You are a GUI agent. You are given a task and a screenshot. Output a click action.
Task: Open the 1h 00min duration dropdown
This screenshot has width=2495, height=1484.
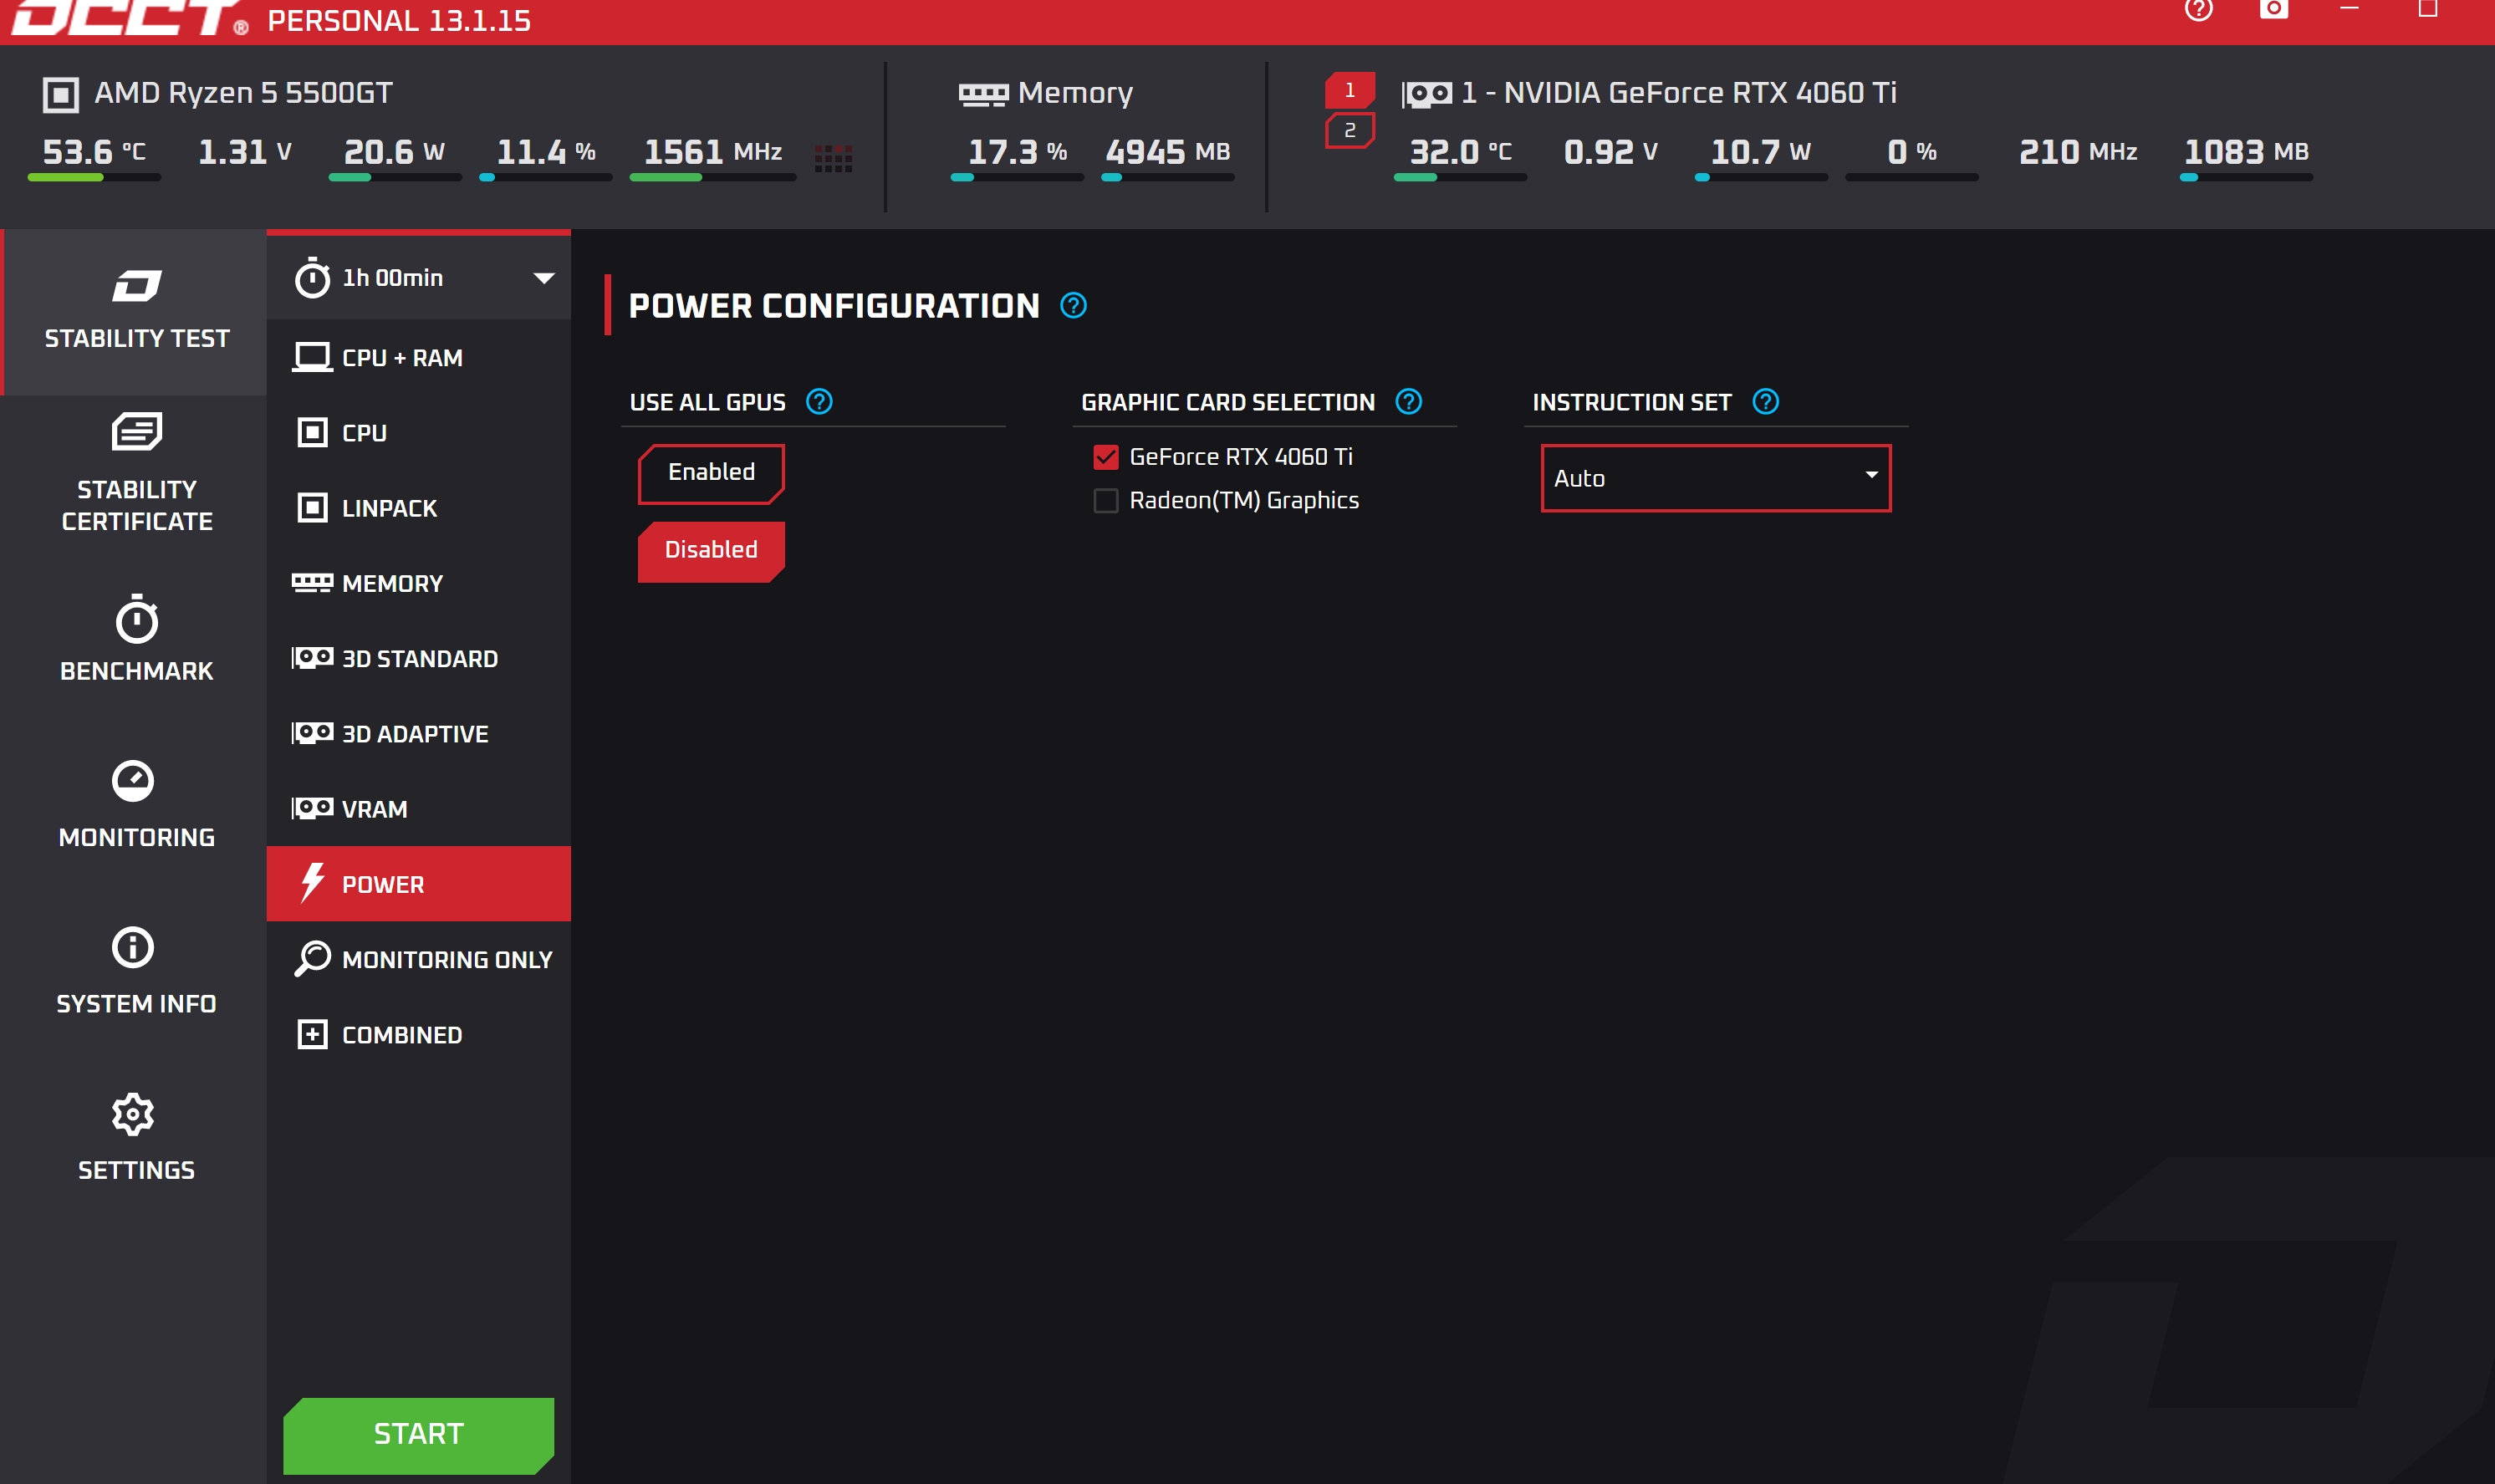tap(418, 278)
